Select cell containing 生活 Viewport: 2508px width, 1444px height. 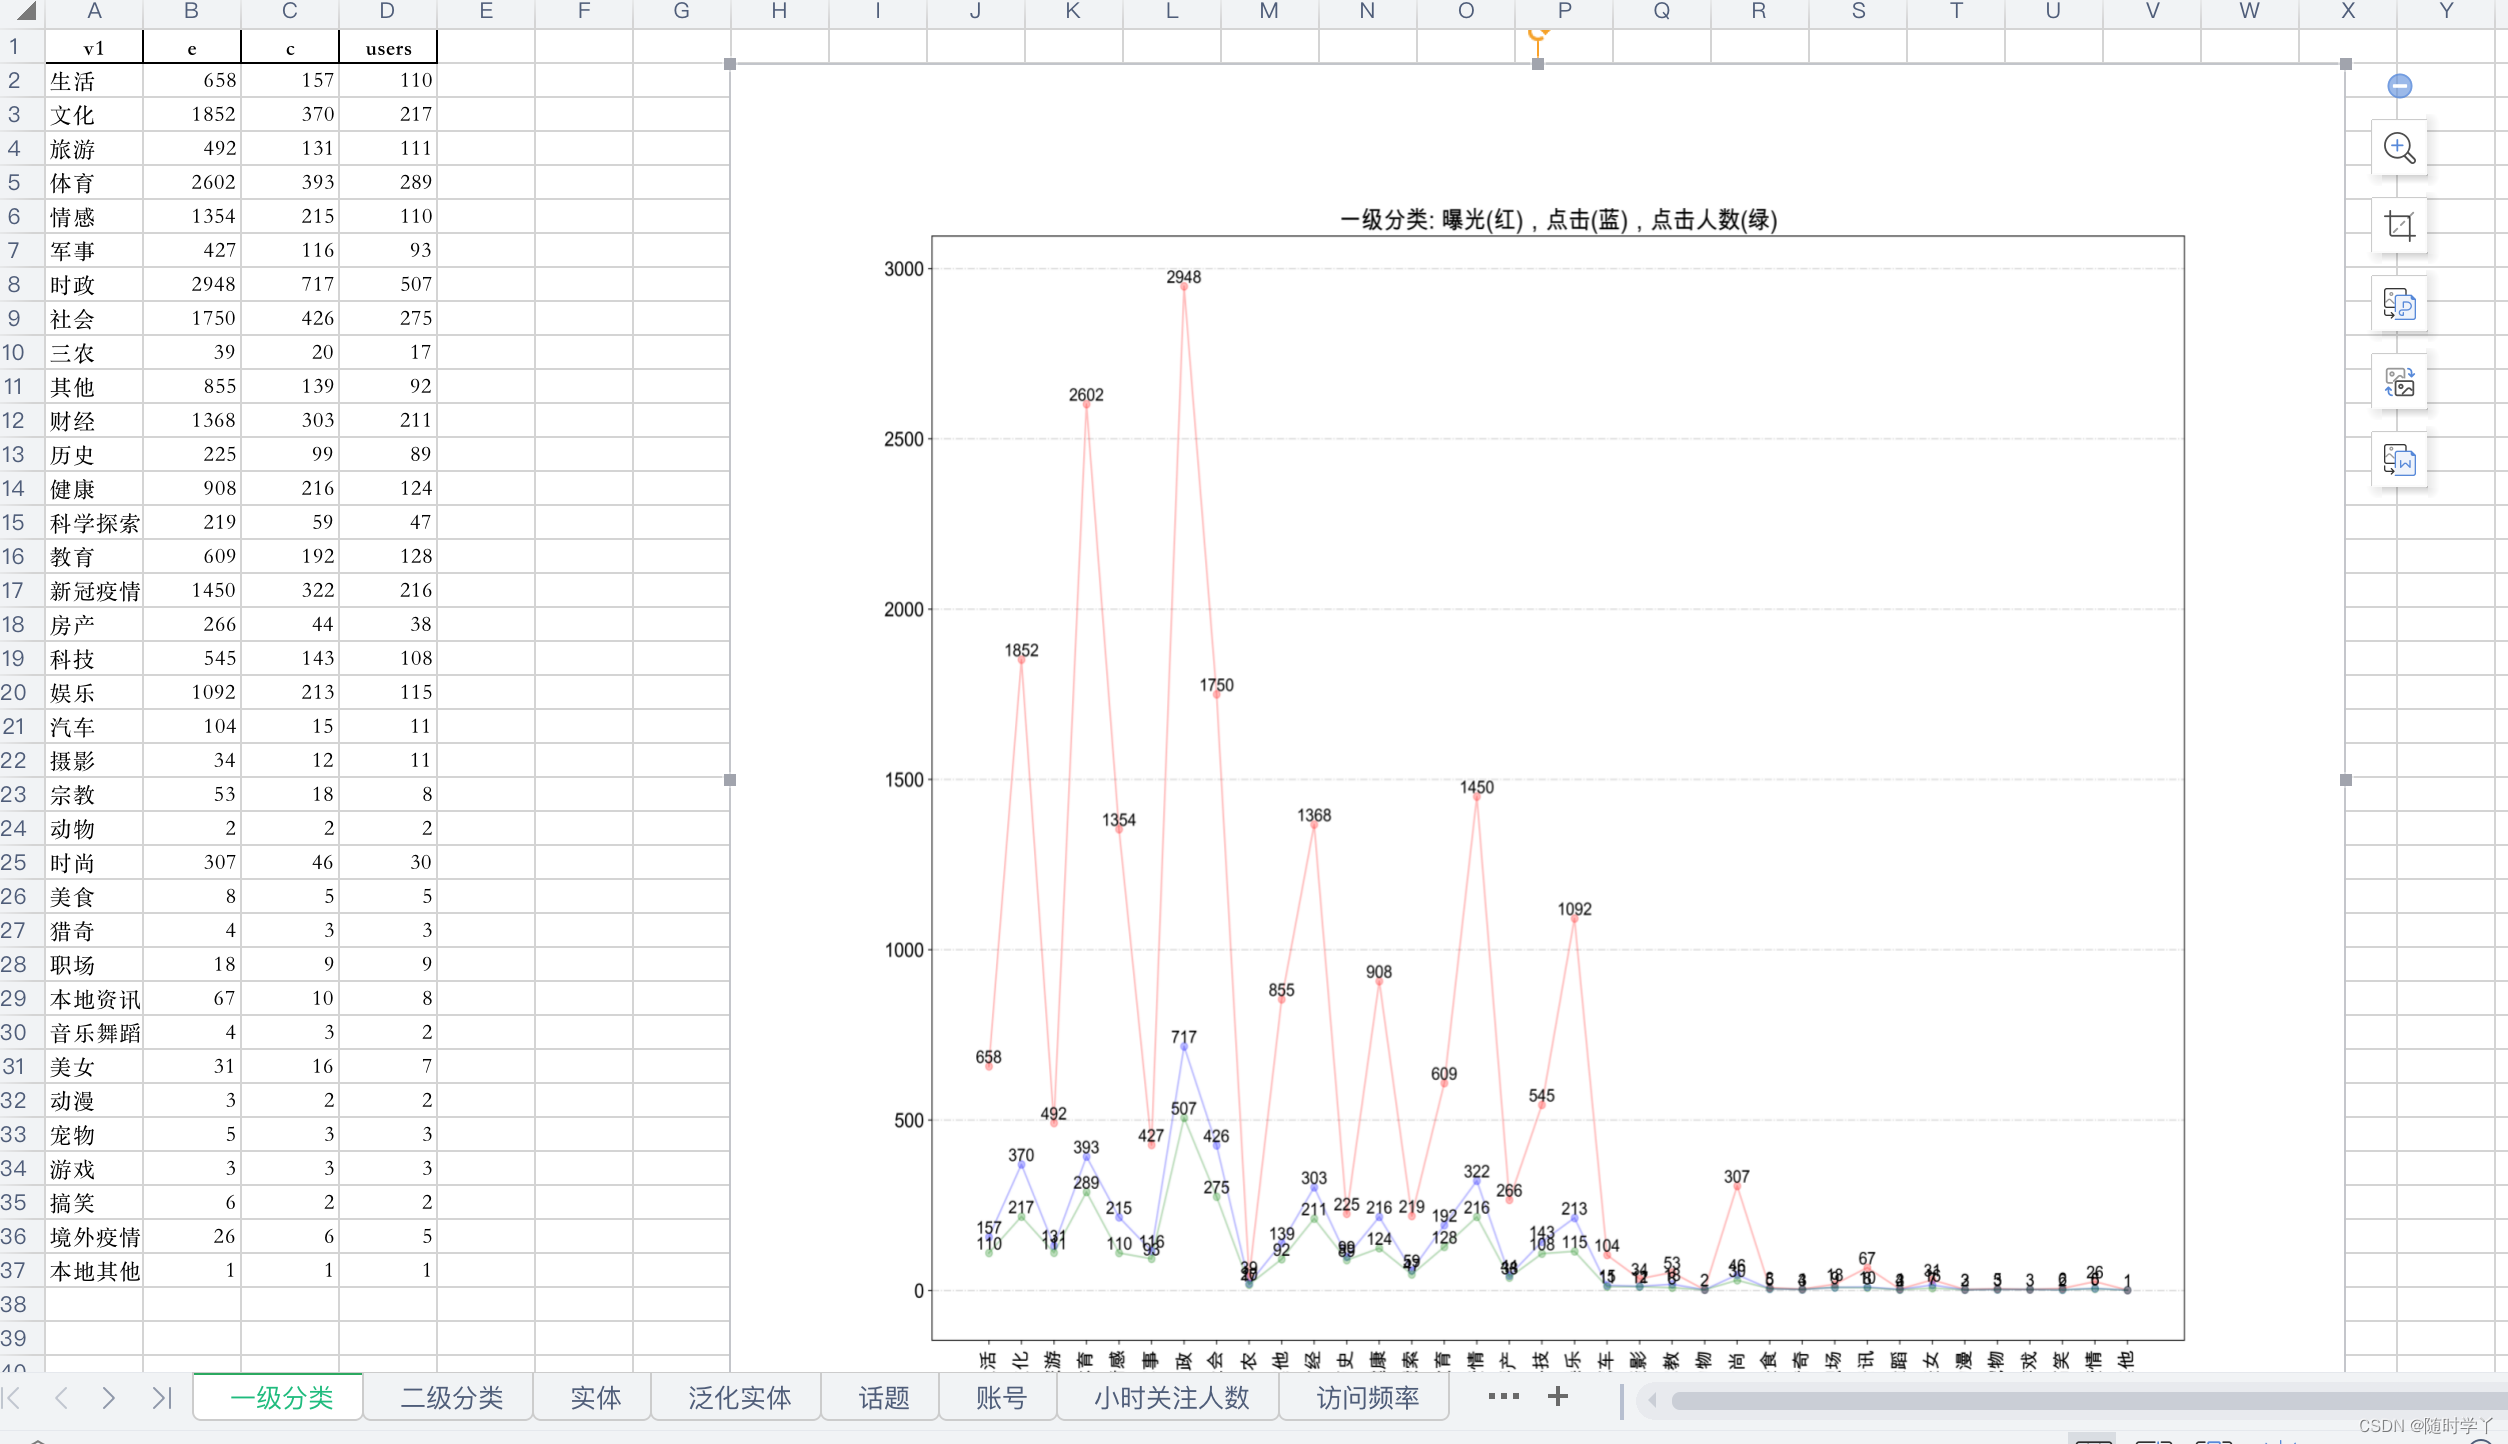pyautogui.click(x=94, y=80)
